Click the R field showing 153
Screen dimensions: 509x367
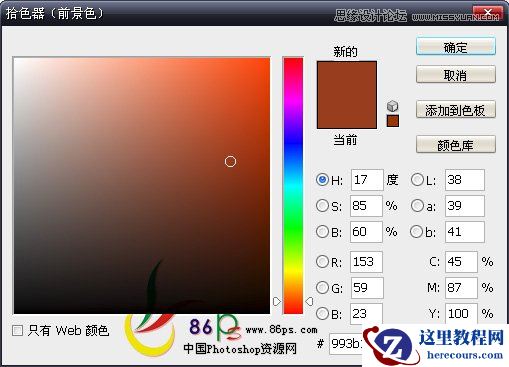(366, 262)
